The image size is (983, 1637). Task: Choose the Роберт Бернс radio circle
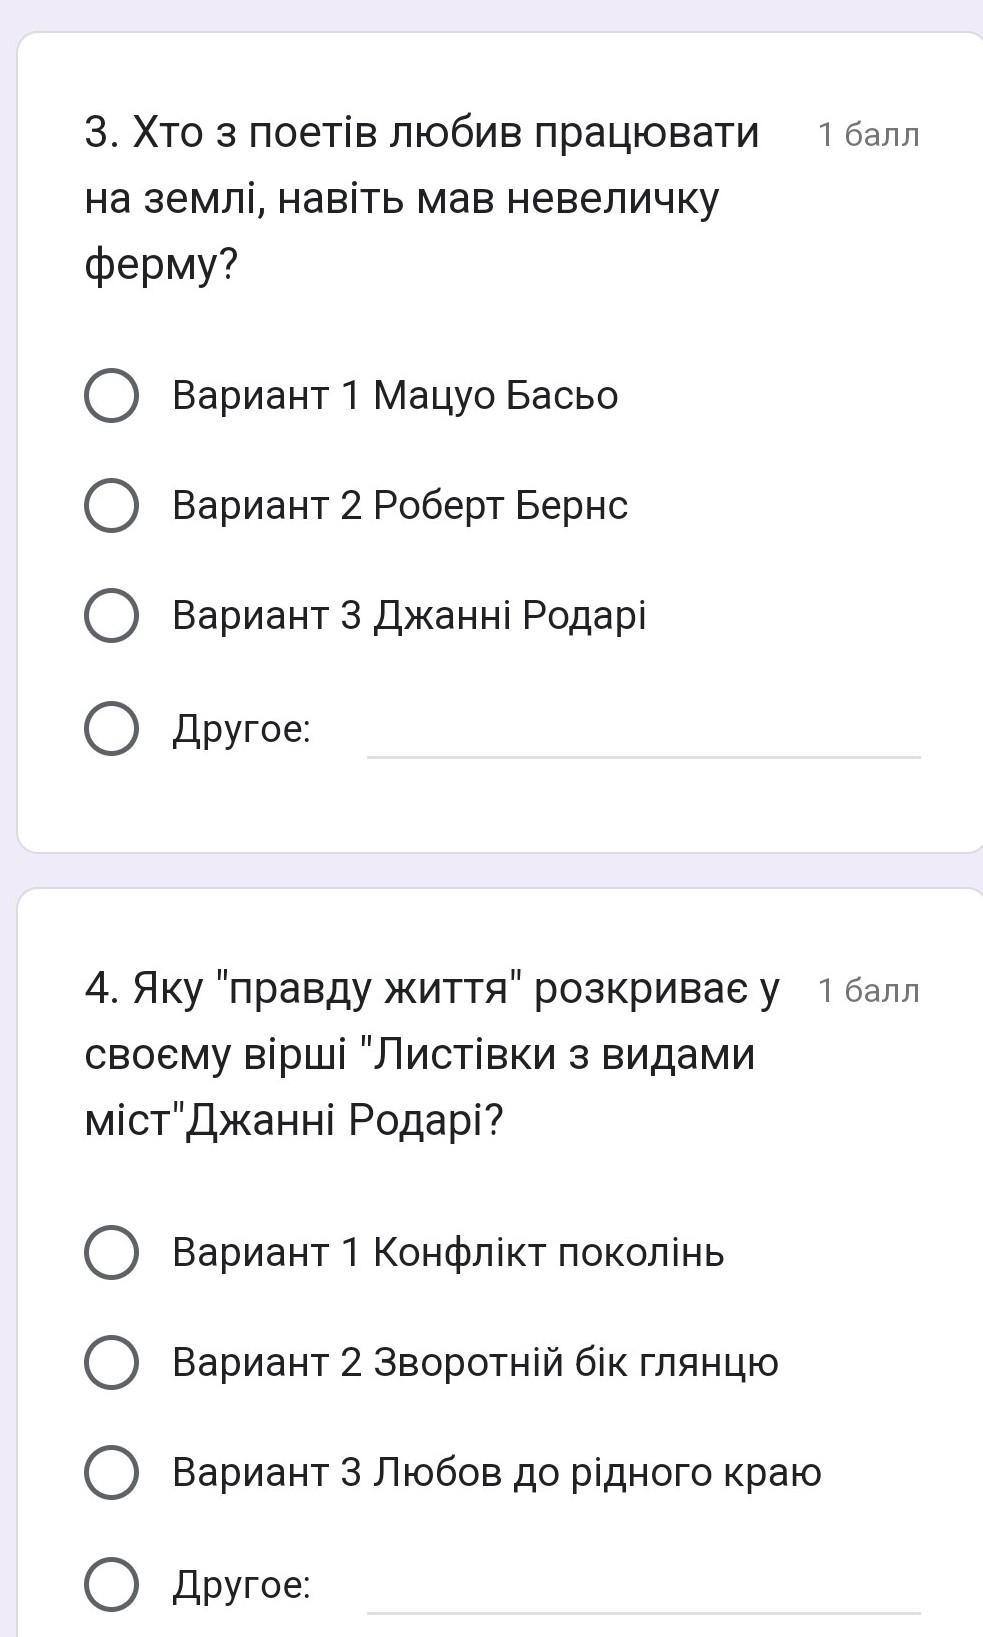click(x=111, y=506)
